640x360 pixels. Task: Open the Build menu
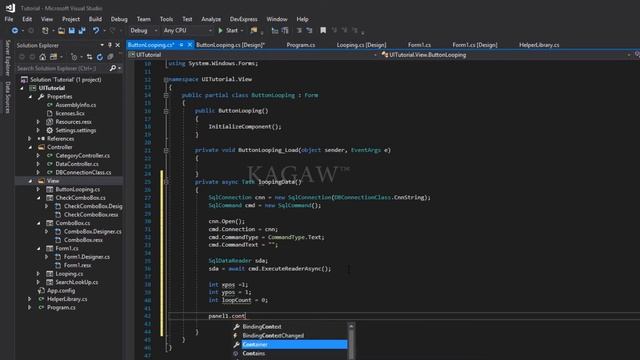tap(95, 19)
